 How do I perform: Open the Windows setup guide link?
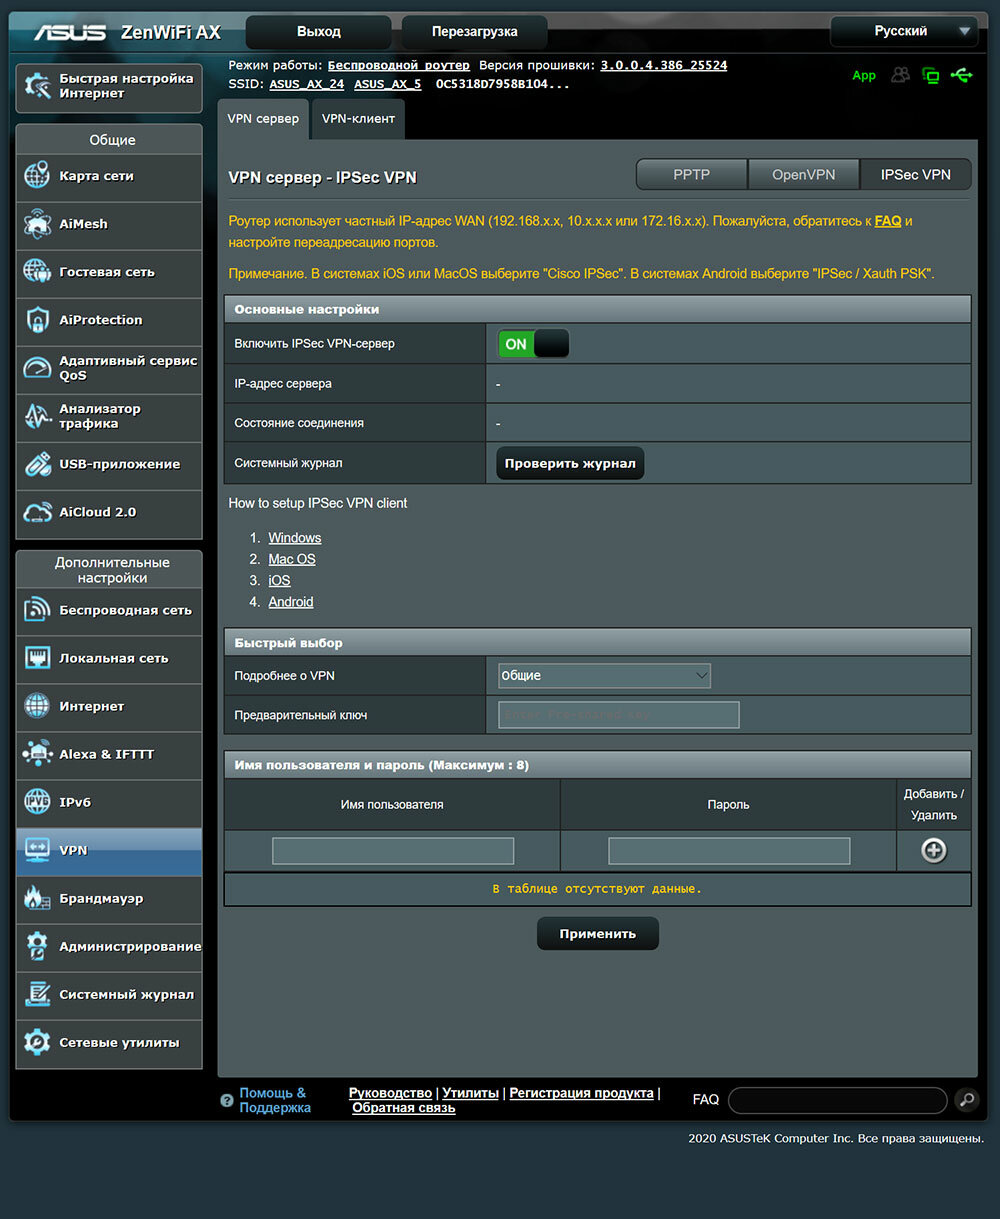point(295,538)
